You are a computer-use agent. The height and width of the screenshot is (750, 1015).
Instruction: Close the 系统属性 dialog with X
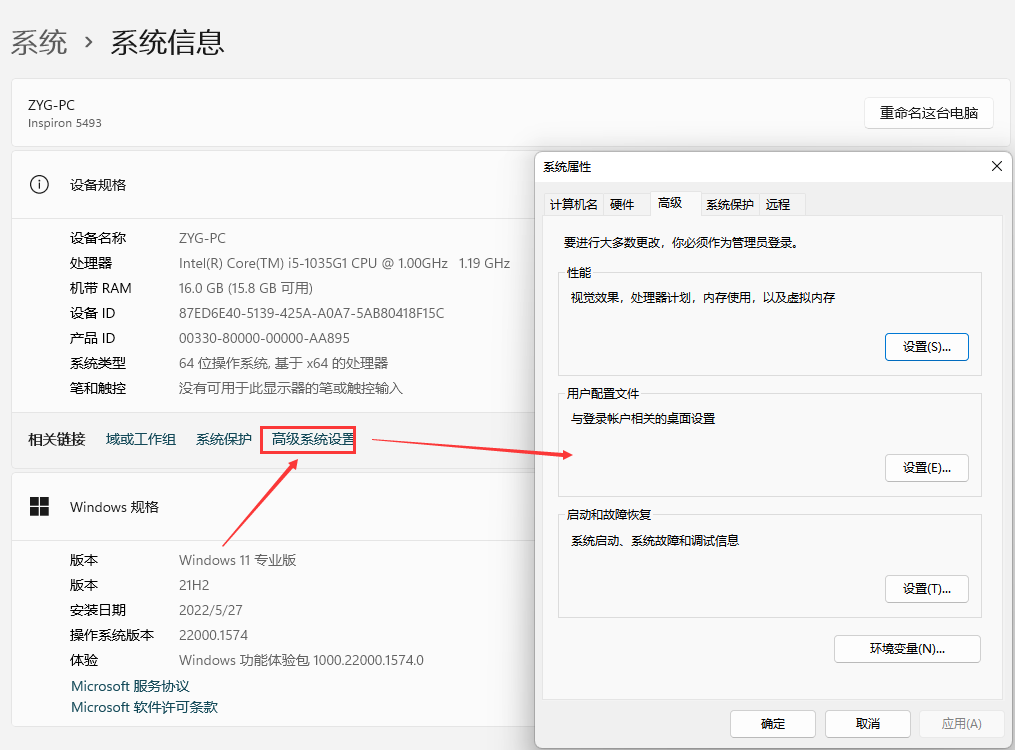click(x=997, y=166)
